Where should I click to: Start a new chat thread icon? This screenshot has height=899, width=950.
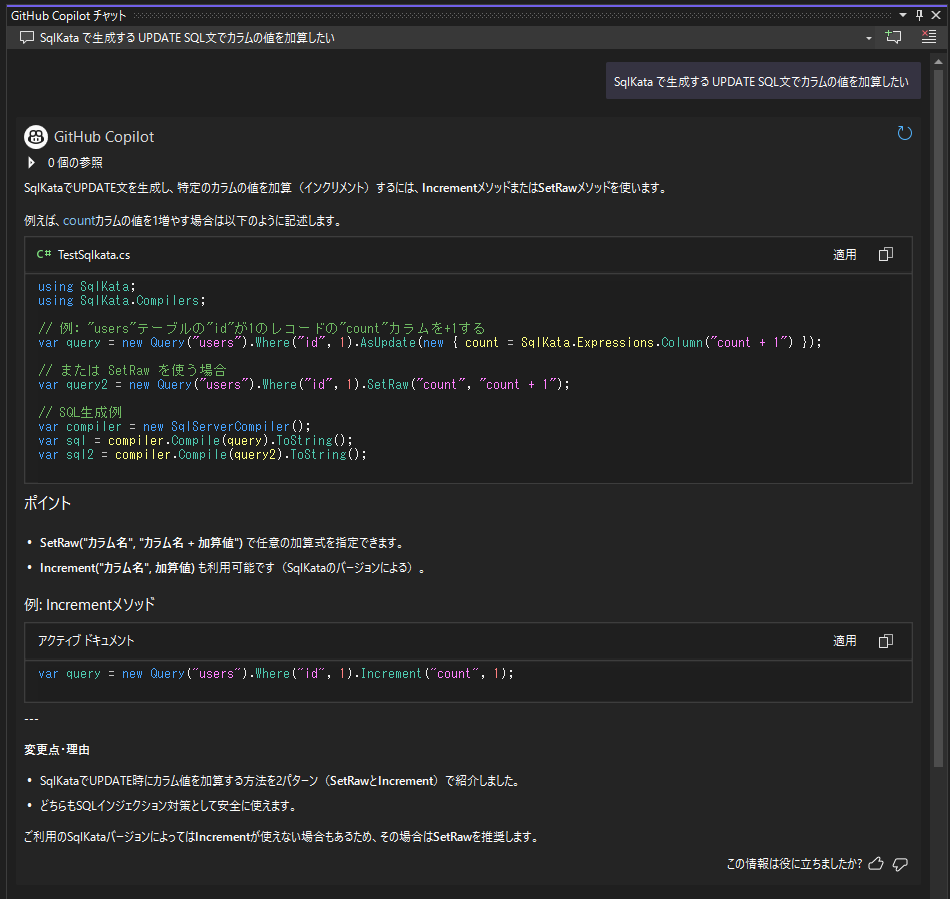(x=894, y=37)
